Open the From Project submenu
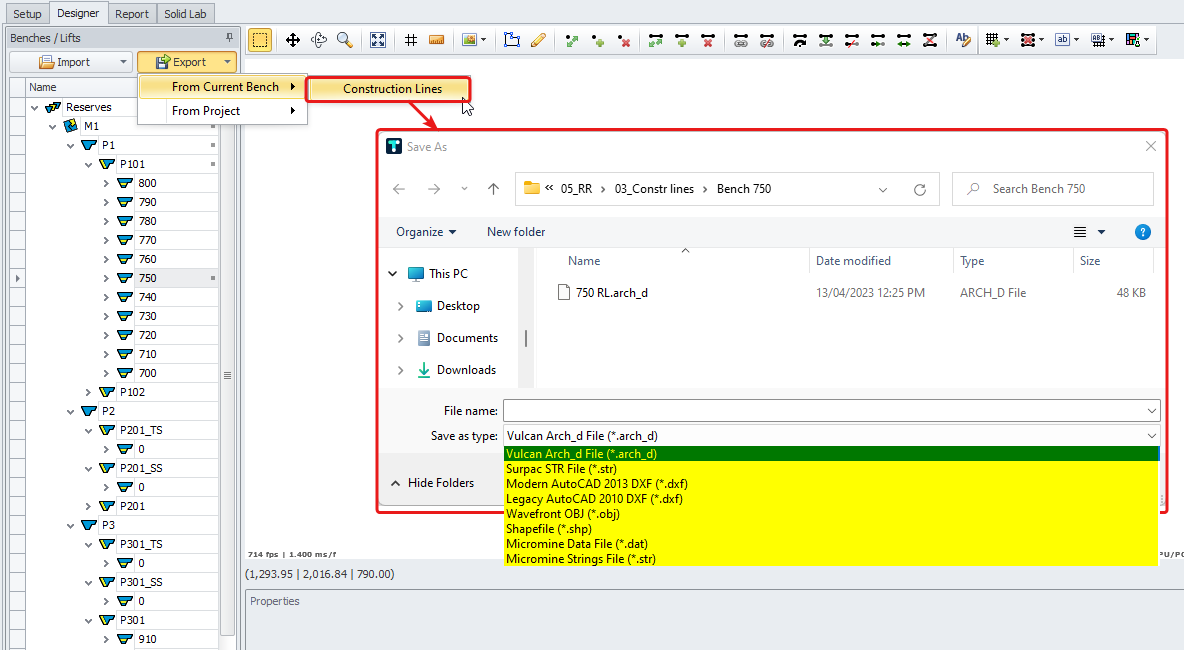 [x=222, y=111]
